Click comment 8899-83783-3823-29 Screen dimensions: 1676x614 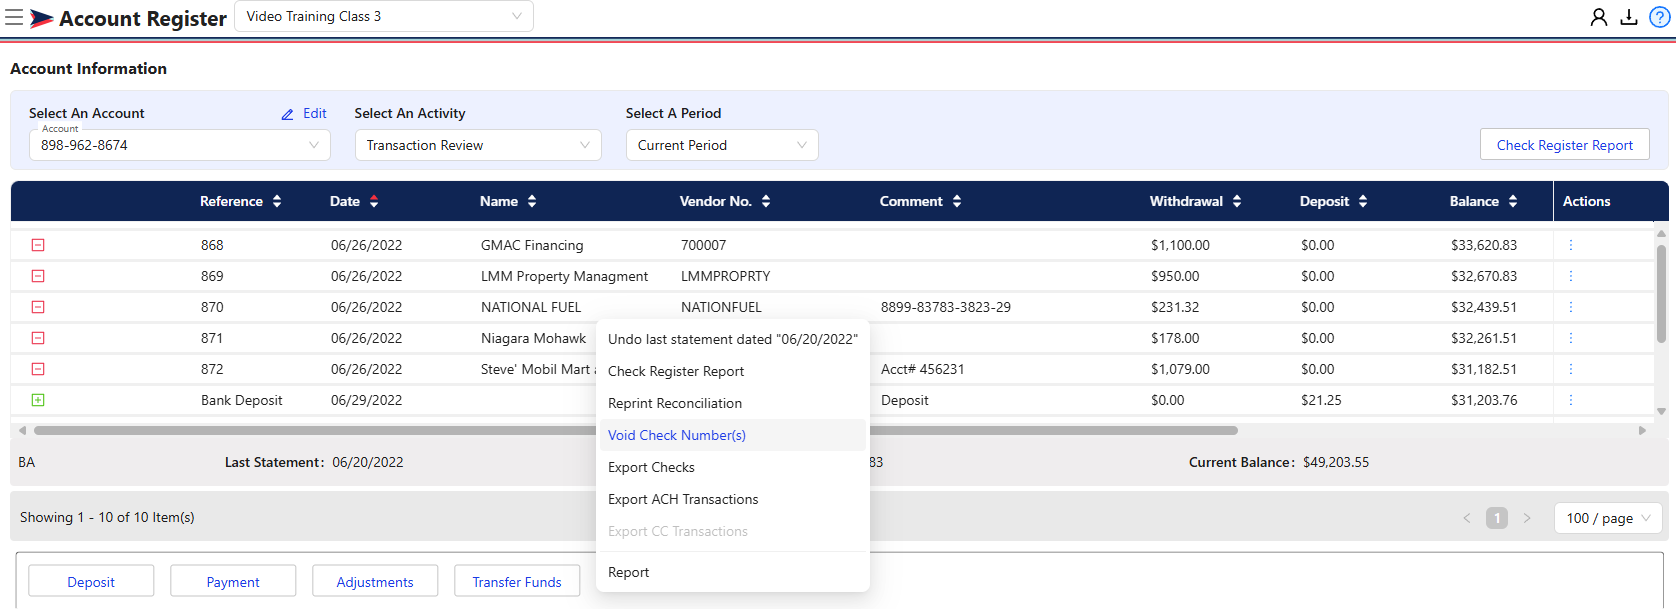[x=946, y=307]
